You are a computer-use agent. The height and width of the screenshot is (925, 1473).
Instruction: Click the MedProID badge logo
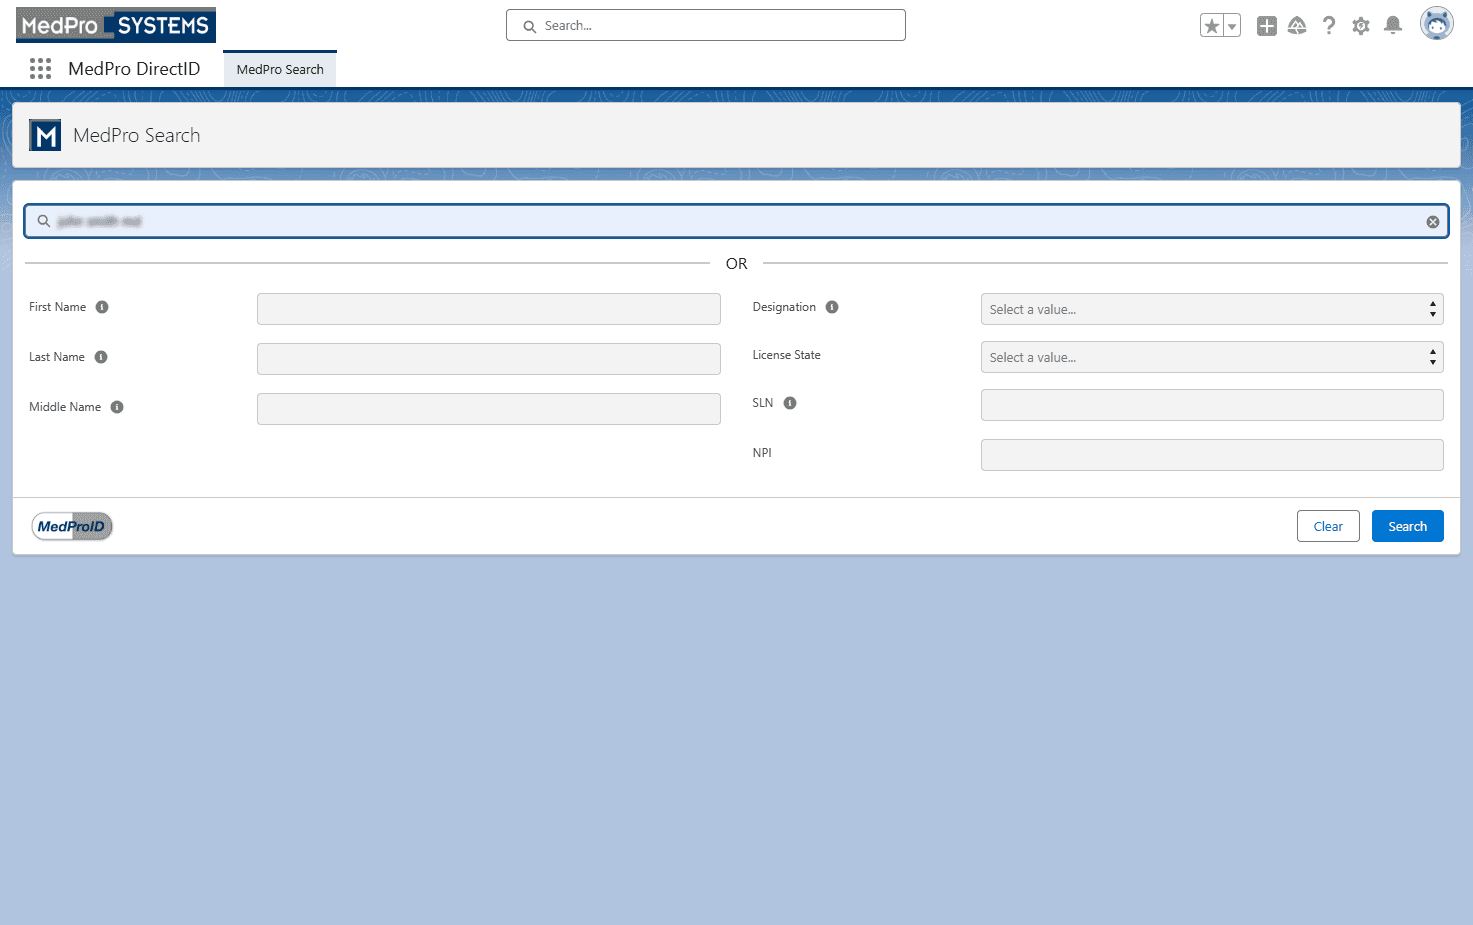point(72,527)
